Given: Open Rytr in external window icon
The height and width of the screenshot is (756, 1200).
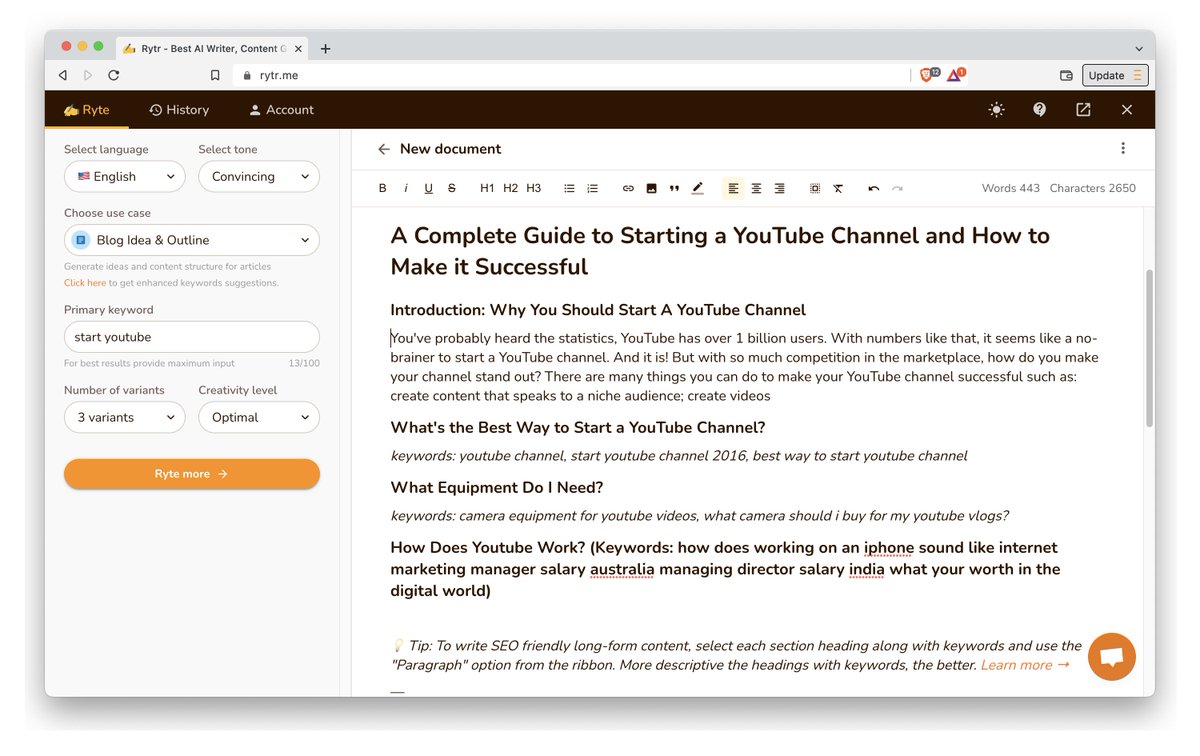Looking at the screenshot, I should (x=1083, y=110).
